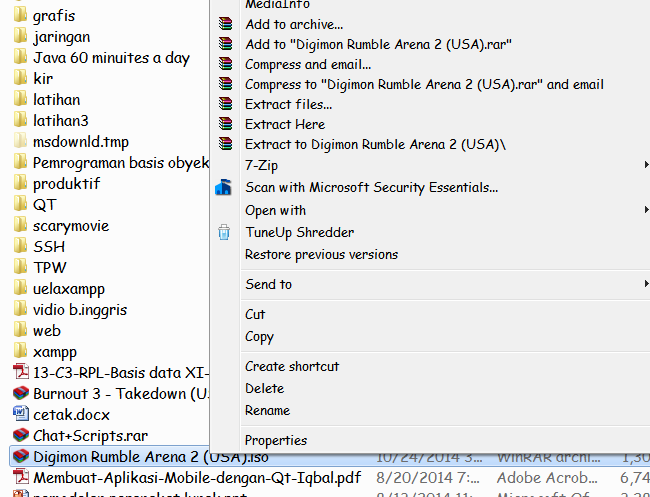Image resolution: width=650 pixels, height=497 pixels.
Task: Select "Chat+Scripts.rar" file name
Action: (90, 436)
